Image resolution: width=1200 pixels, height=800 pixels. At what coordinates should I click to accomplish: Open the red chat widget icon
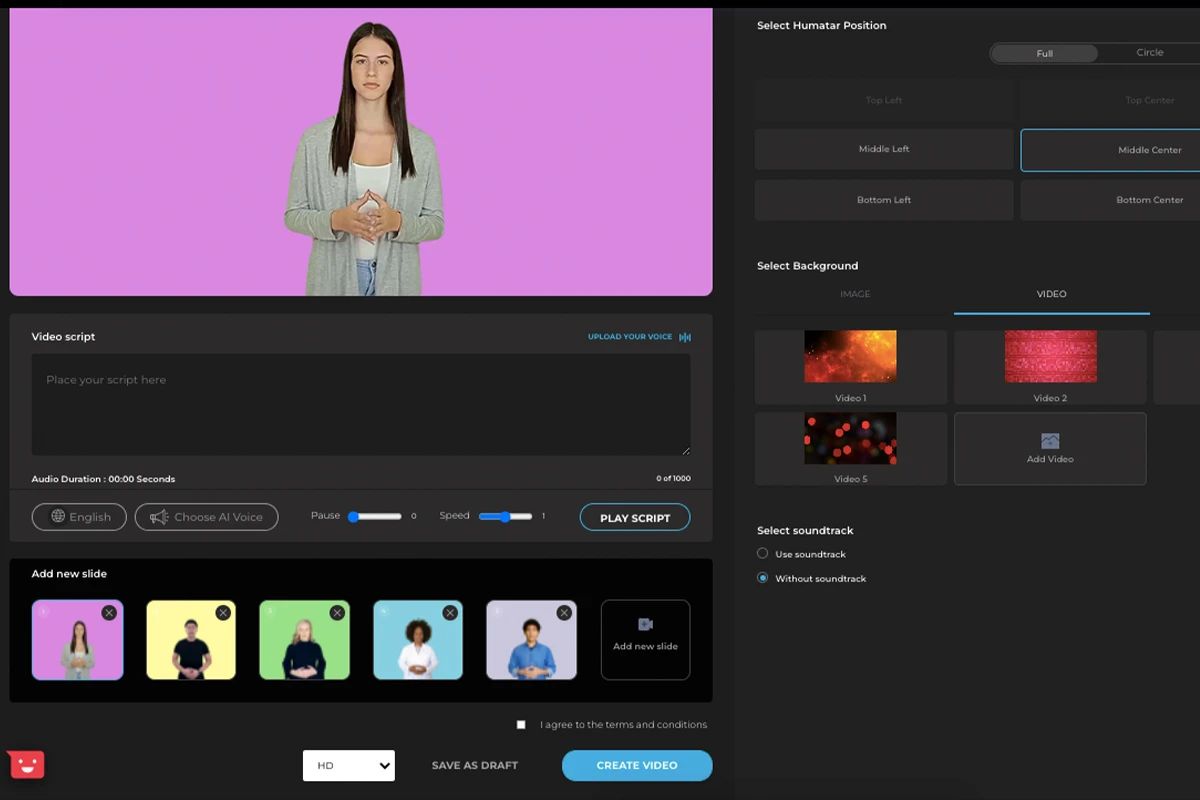click(26, 765)
